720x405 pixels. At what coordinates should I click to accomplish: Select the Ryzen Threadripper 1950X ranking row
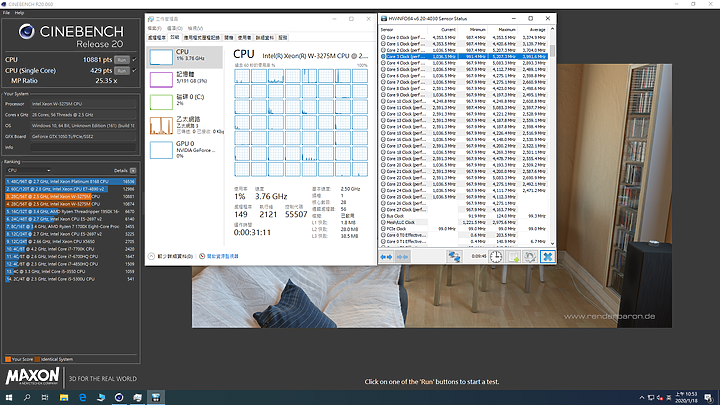coord(71,211)
